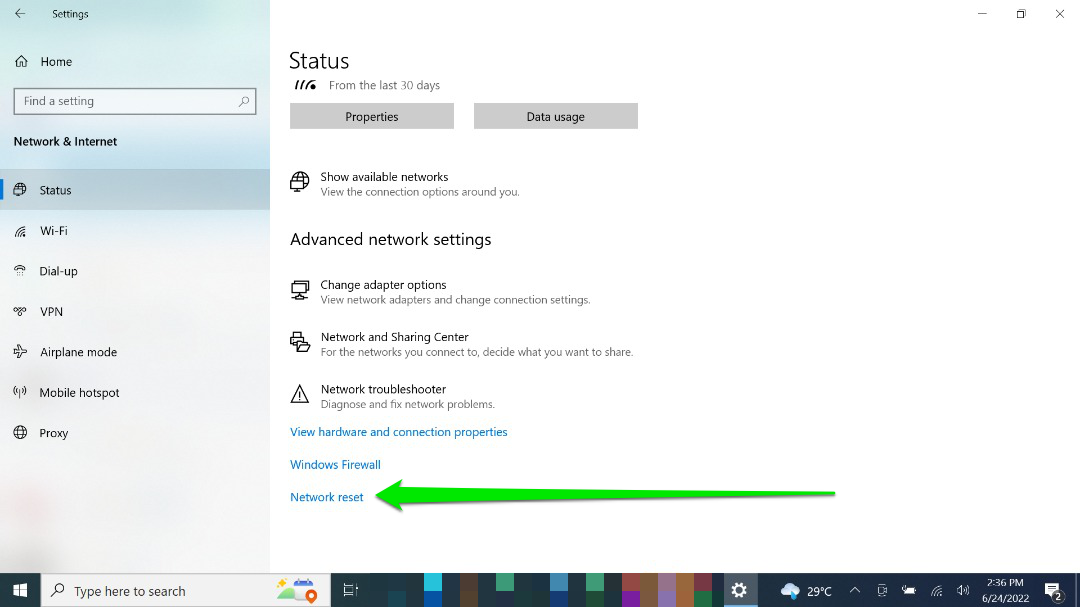This screenshot has height=607, width=1080.
Task: Click the battery icon in the tray
Action: click(x=909, y=590)
